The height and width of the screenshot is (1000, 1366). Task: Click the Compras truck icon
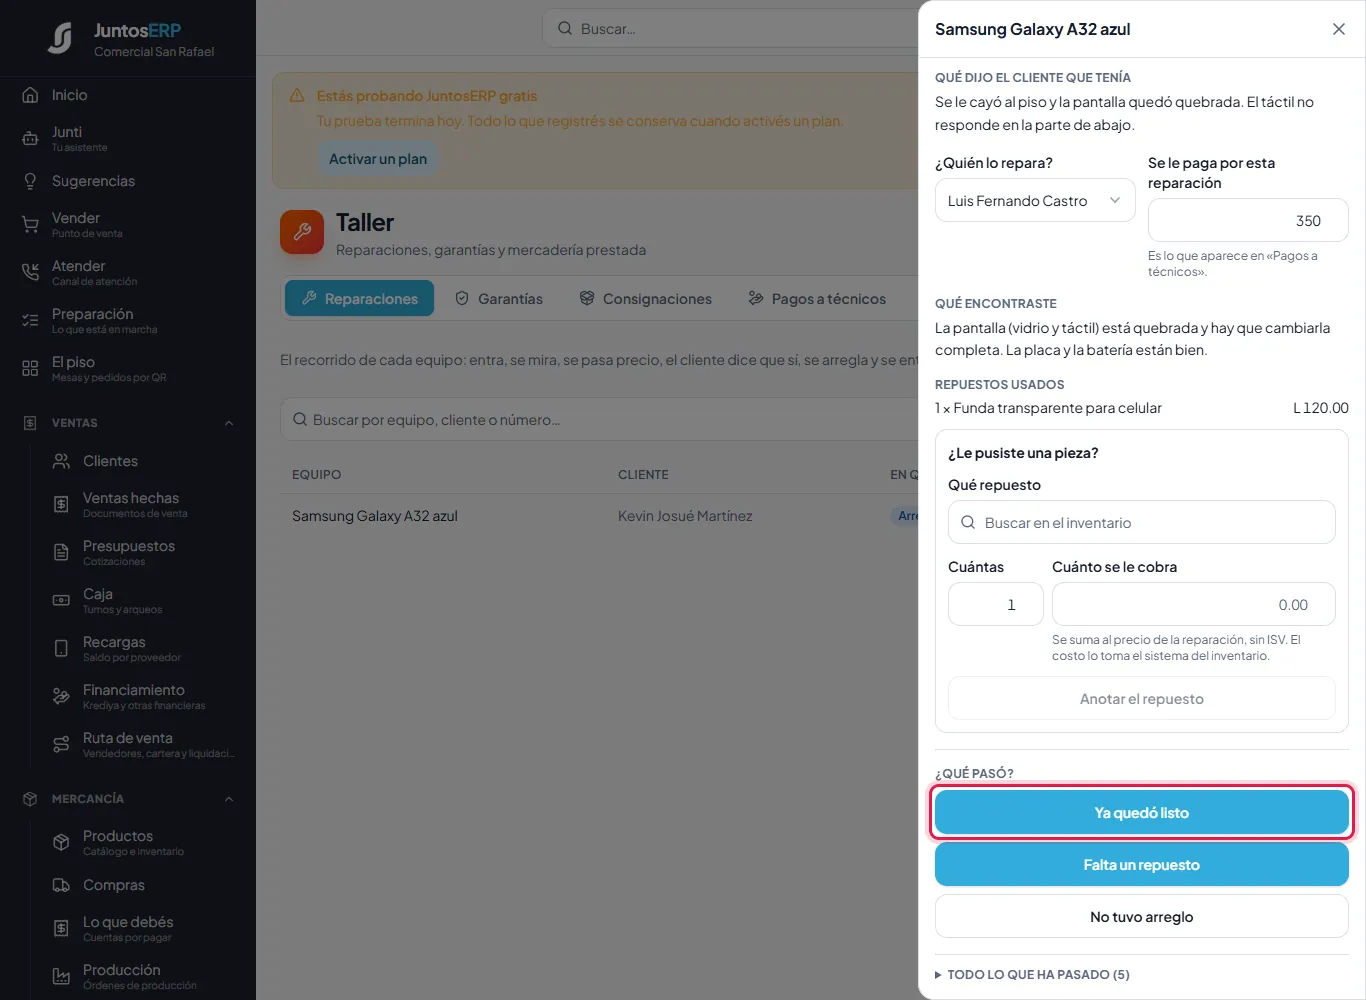pyautogui.click(x=61, y=885)
